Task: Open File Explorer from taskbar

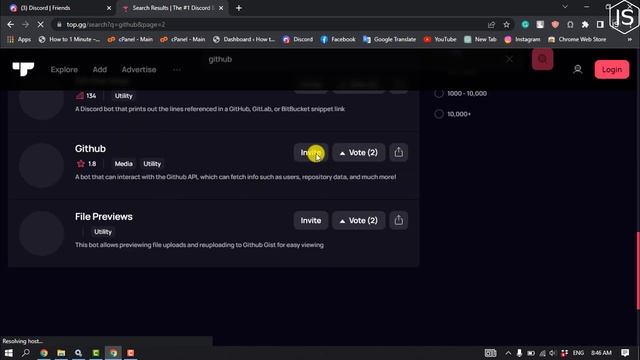Action: pyautogui.click(x=61, y=353)
